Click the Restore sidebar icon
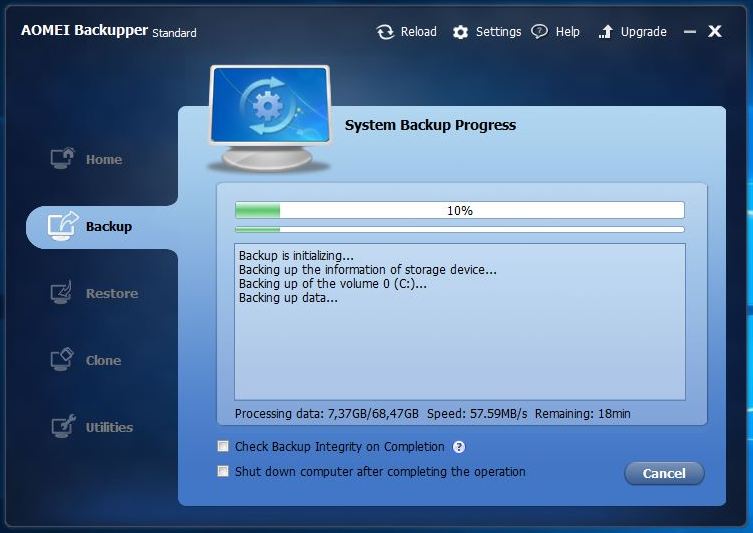Screen dimensions: 753x533 (61, 292)
